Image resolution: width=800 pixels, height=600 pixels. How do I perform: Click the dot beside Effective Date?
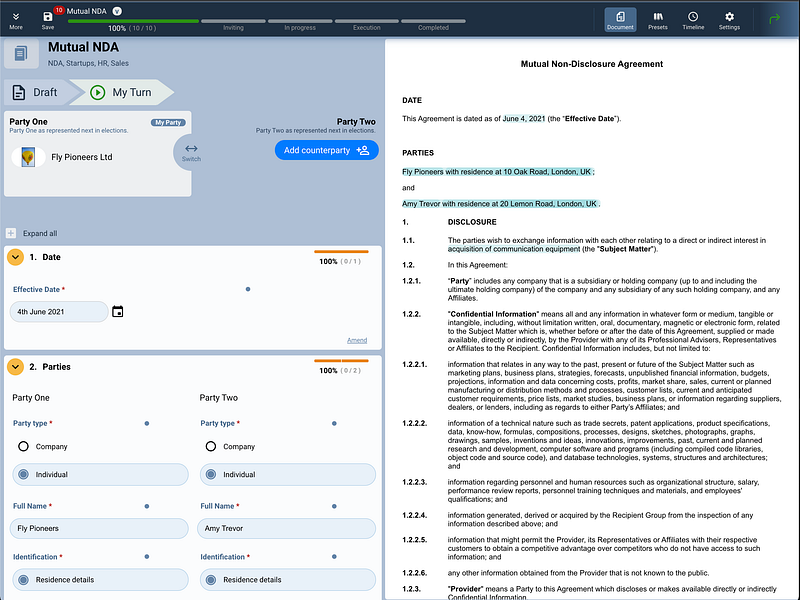point(248,289)
